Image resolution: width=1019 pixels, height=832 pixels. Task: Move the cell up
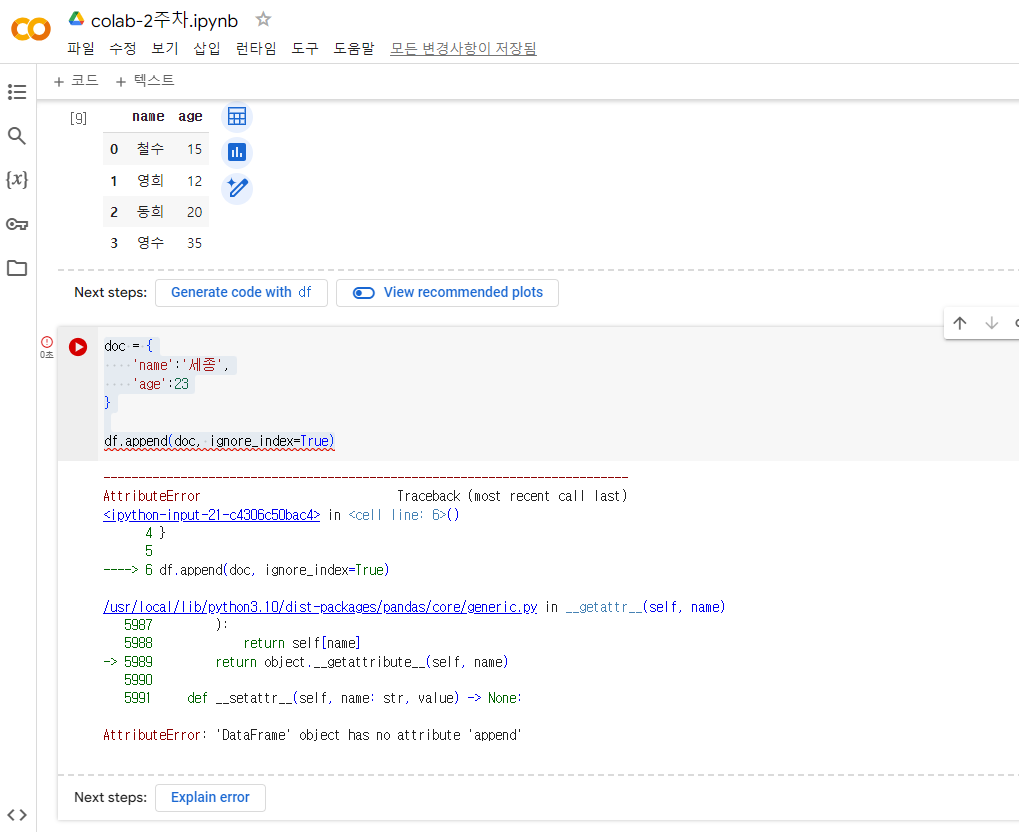[960, 323]
